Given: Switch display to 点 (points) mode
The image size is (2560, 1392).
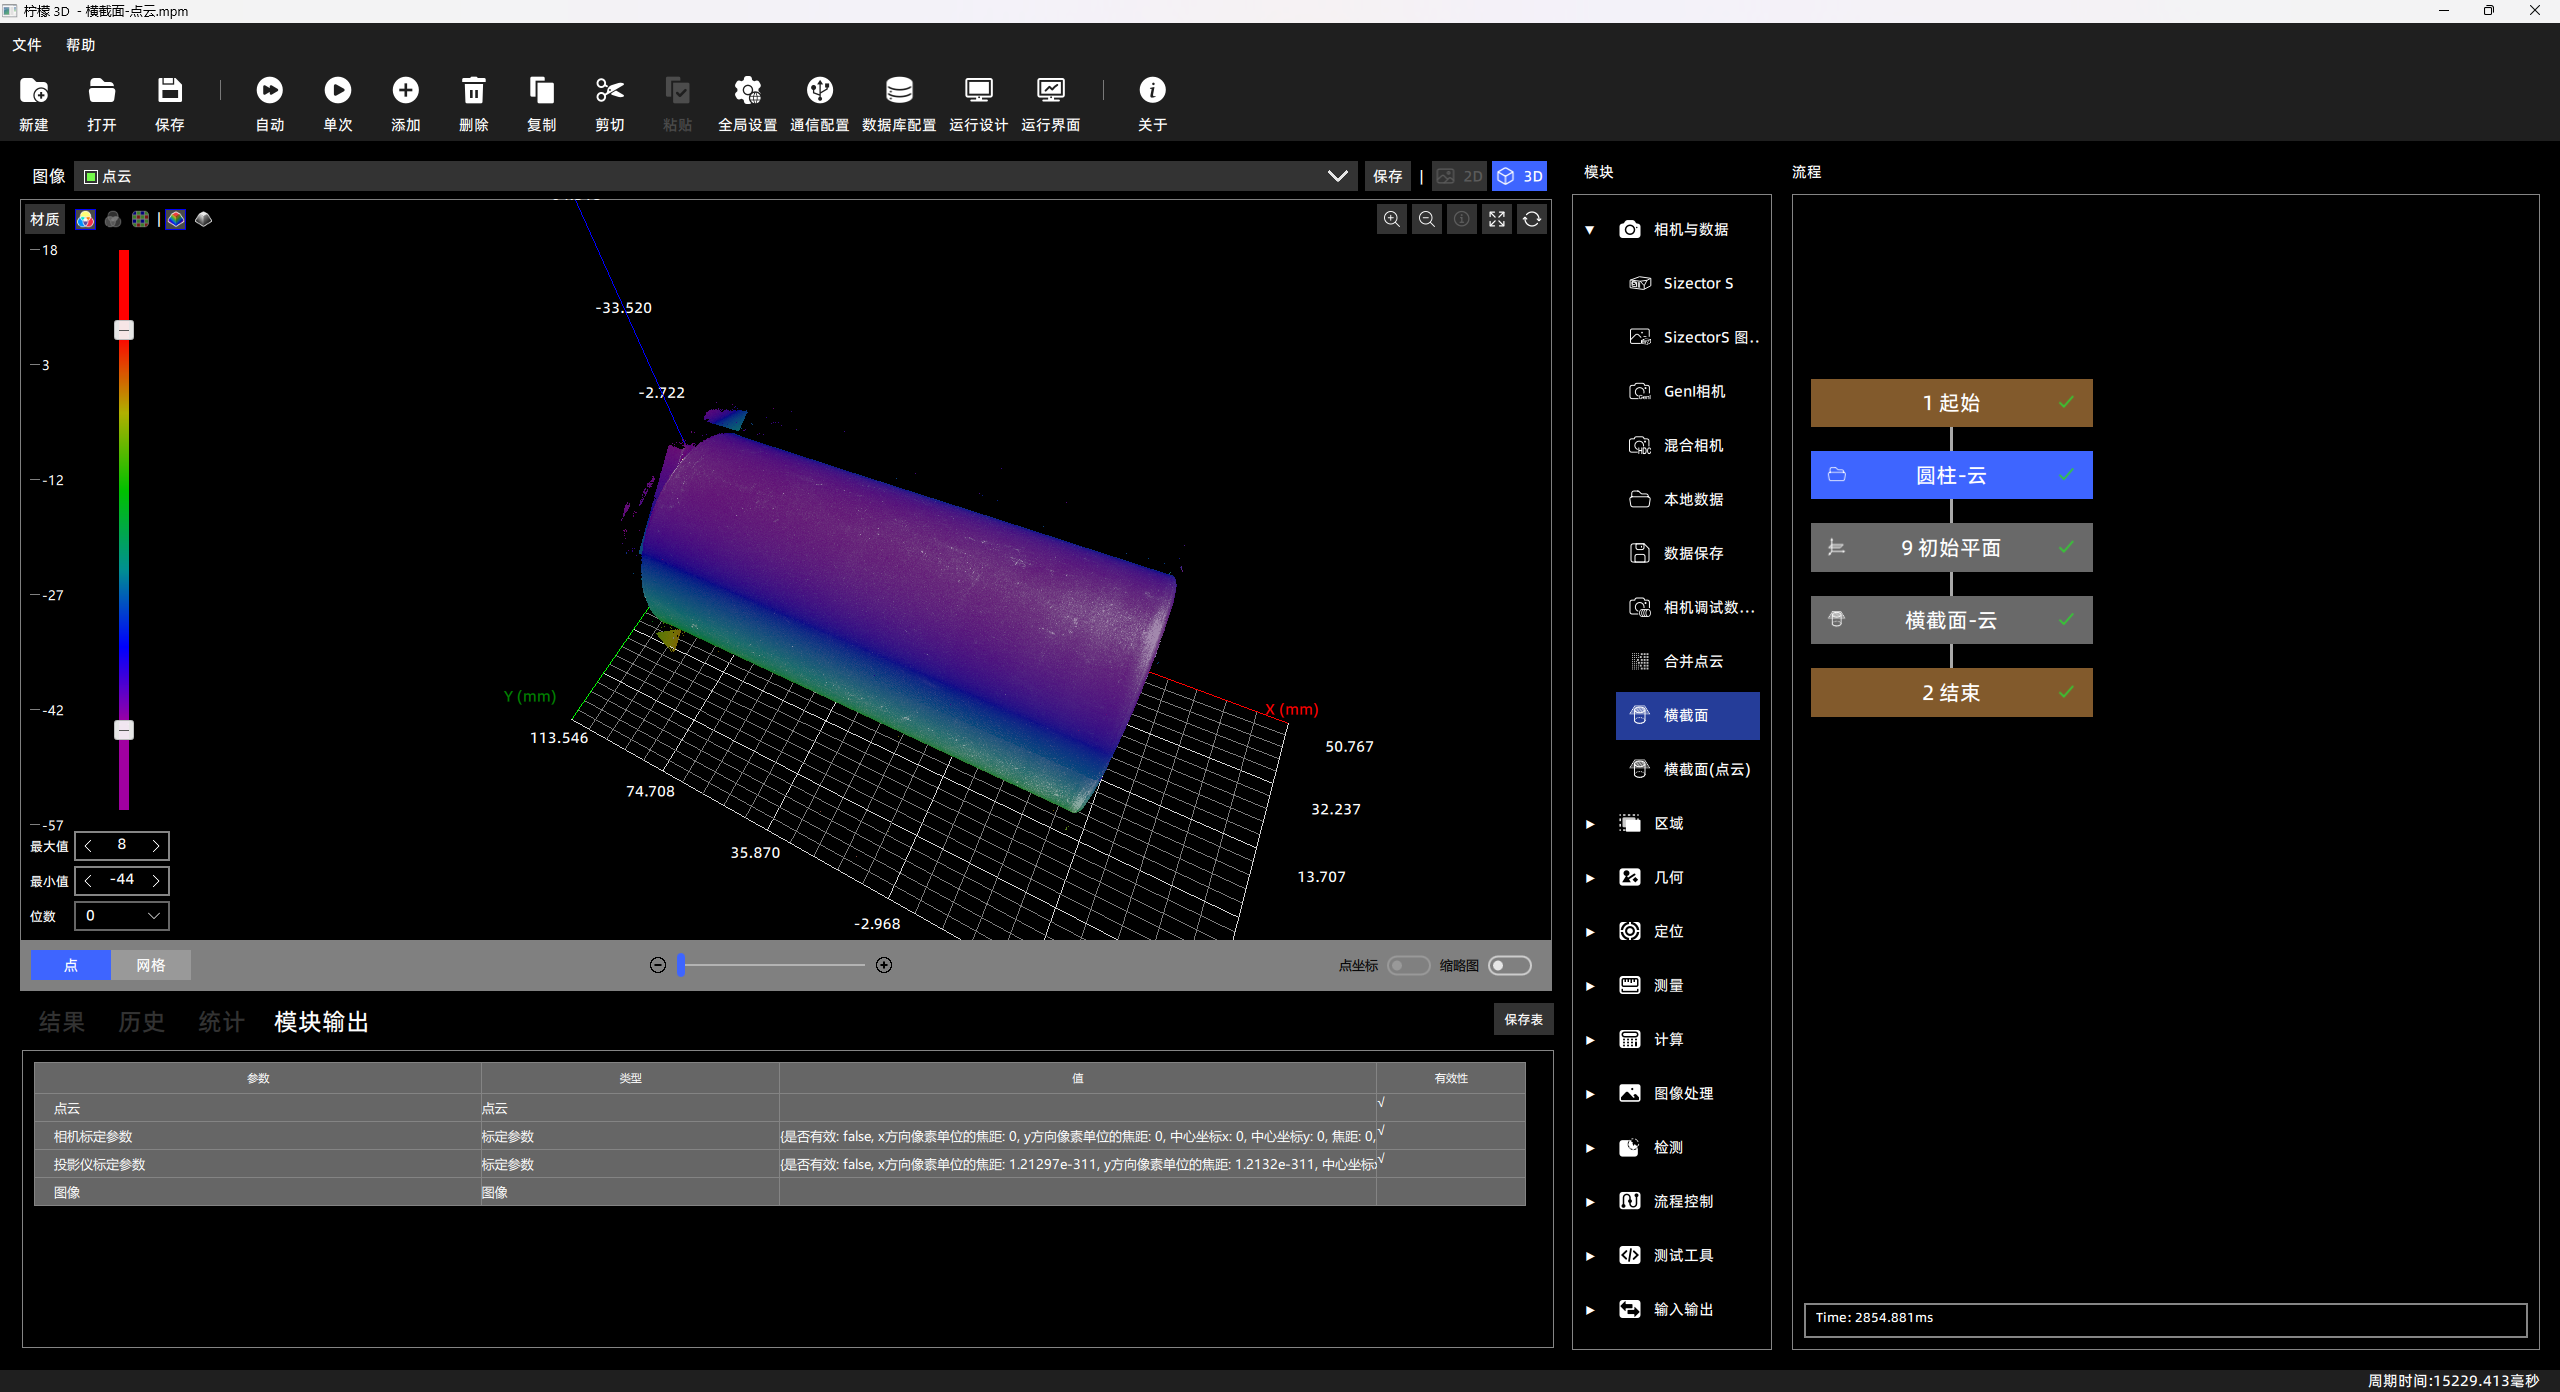Looking at the screenshot, I should coord(71,965).
